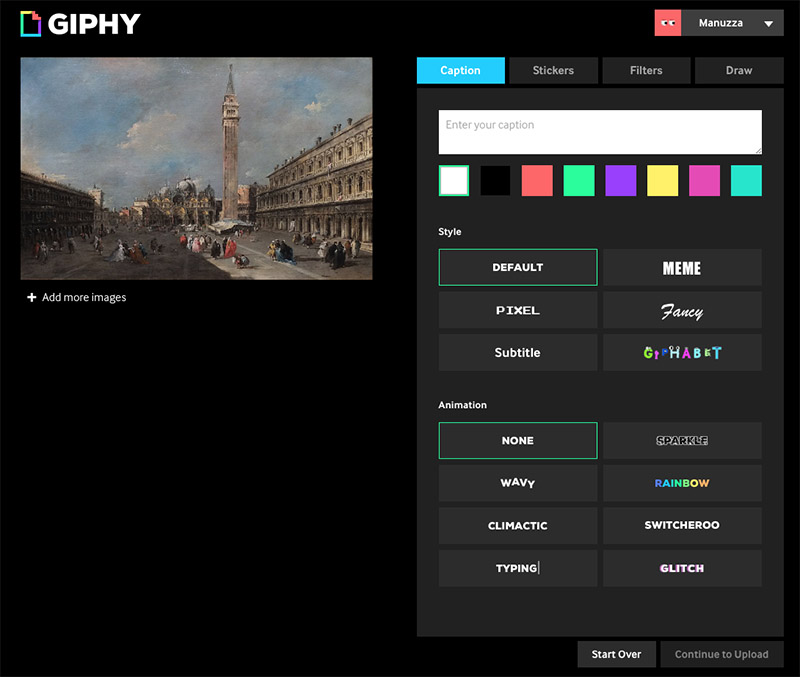Open the Manuzza account dropdown arrow

tap(768, 23)
